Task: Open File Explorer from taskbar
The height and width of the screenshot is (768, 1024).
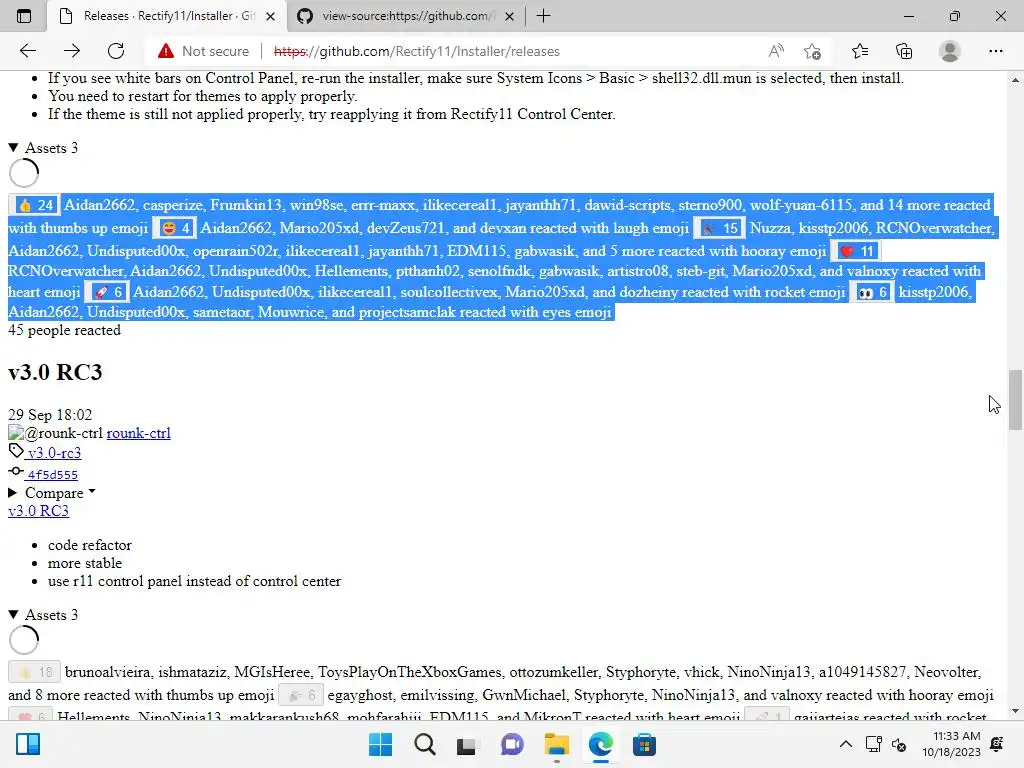Action: coord(556,744)
